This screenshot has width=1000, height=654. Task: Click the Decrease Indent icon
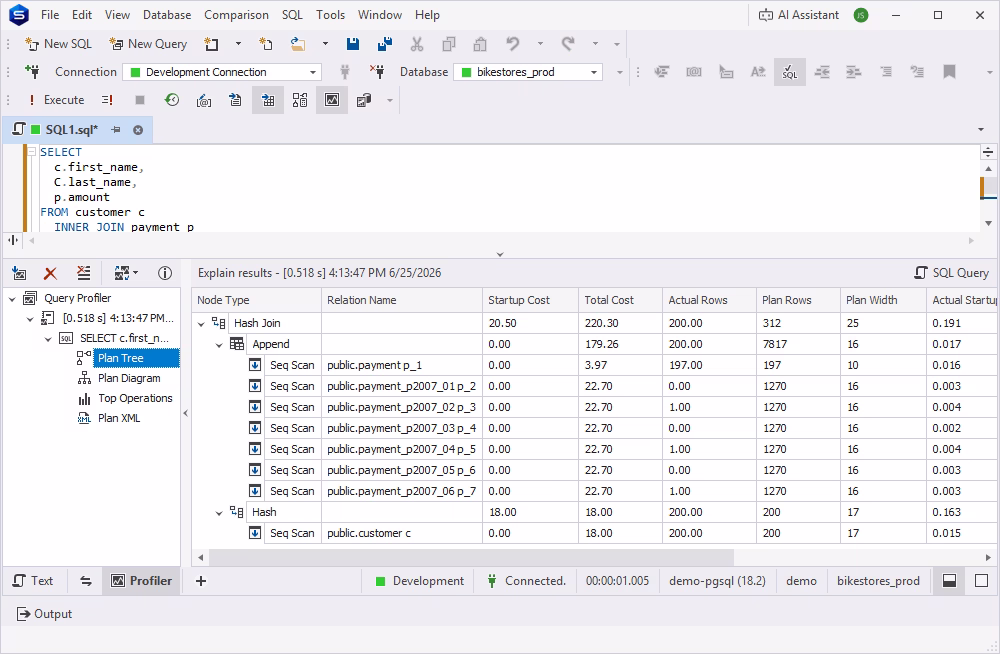point(822,71)
